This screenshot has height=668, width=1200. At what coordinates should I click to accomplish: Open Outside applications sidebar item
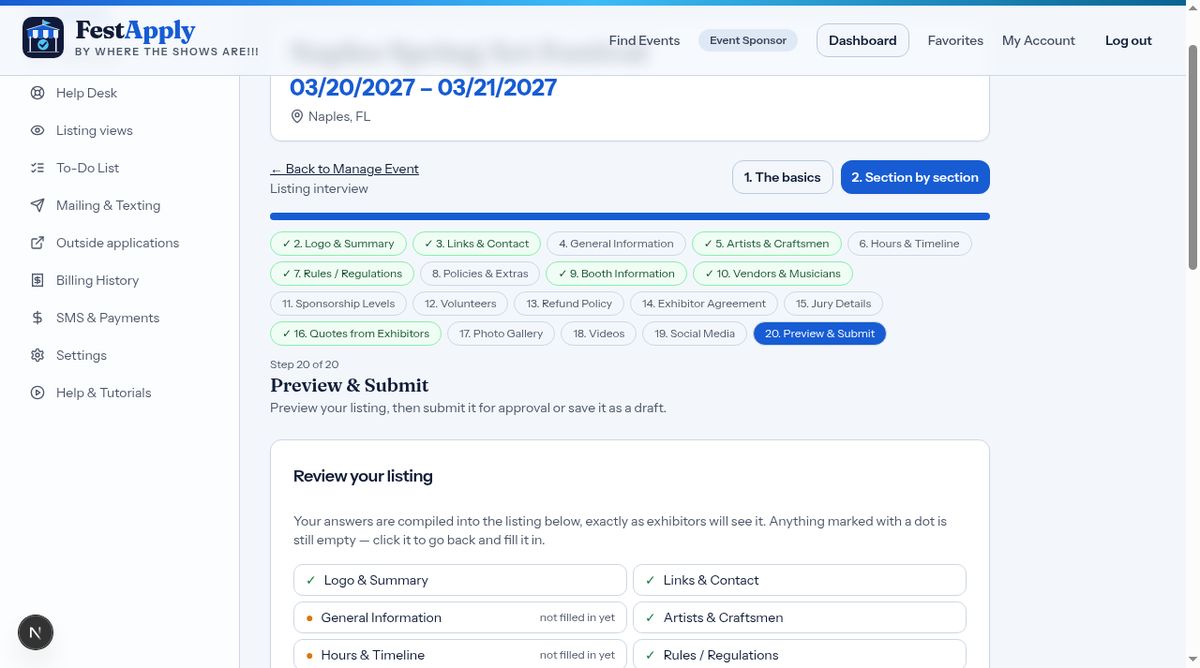pyautogui.click(x=117, y=243)
